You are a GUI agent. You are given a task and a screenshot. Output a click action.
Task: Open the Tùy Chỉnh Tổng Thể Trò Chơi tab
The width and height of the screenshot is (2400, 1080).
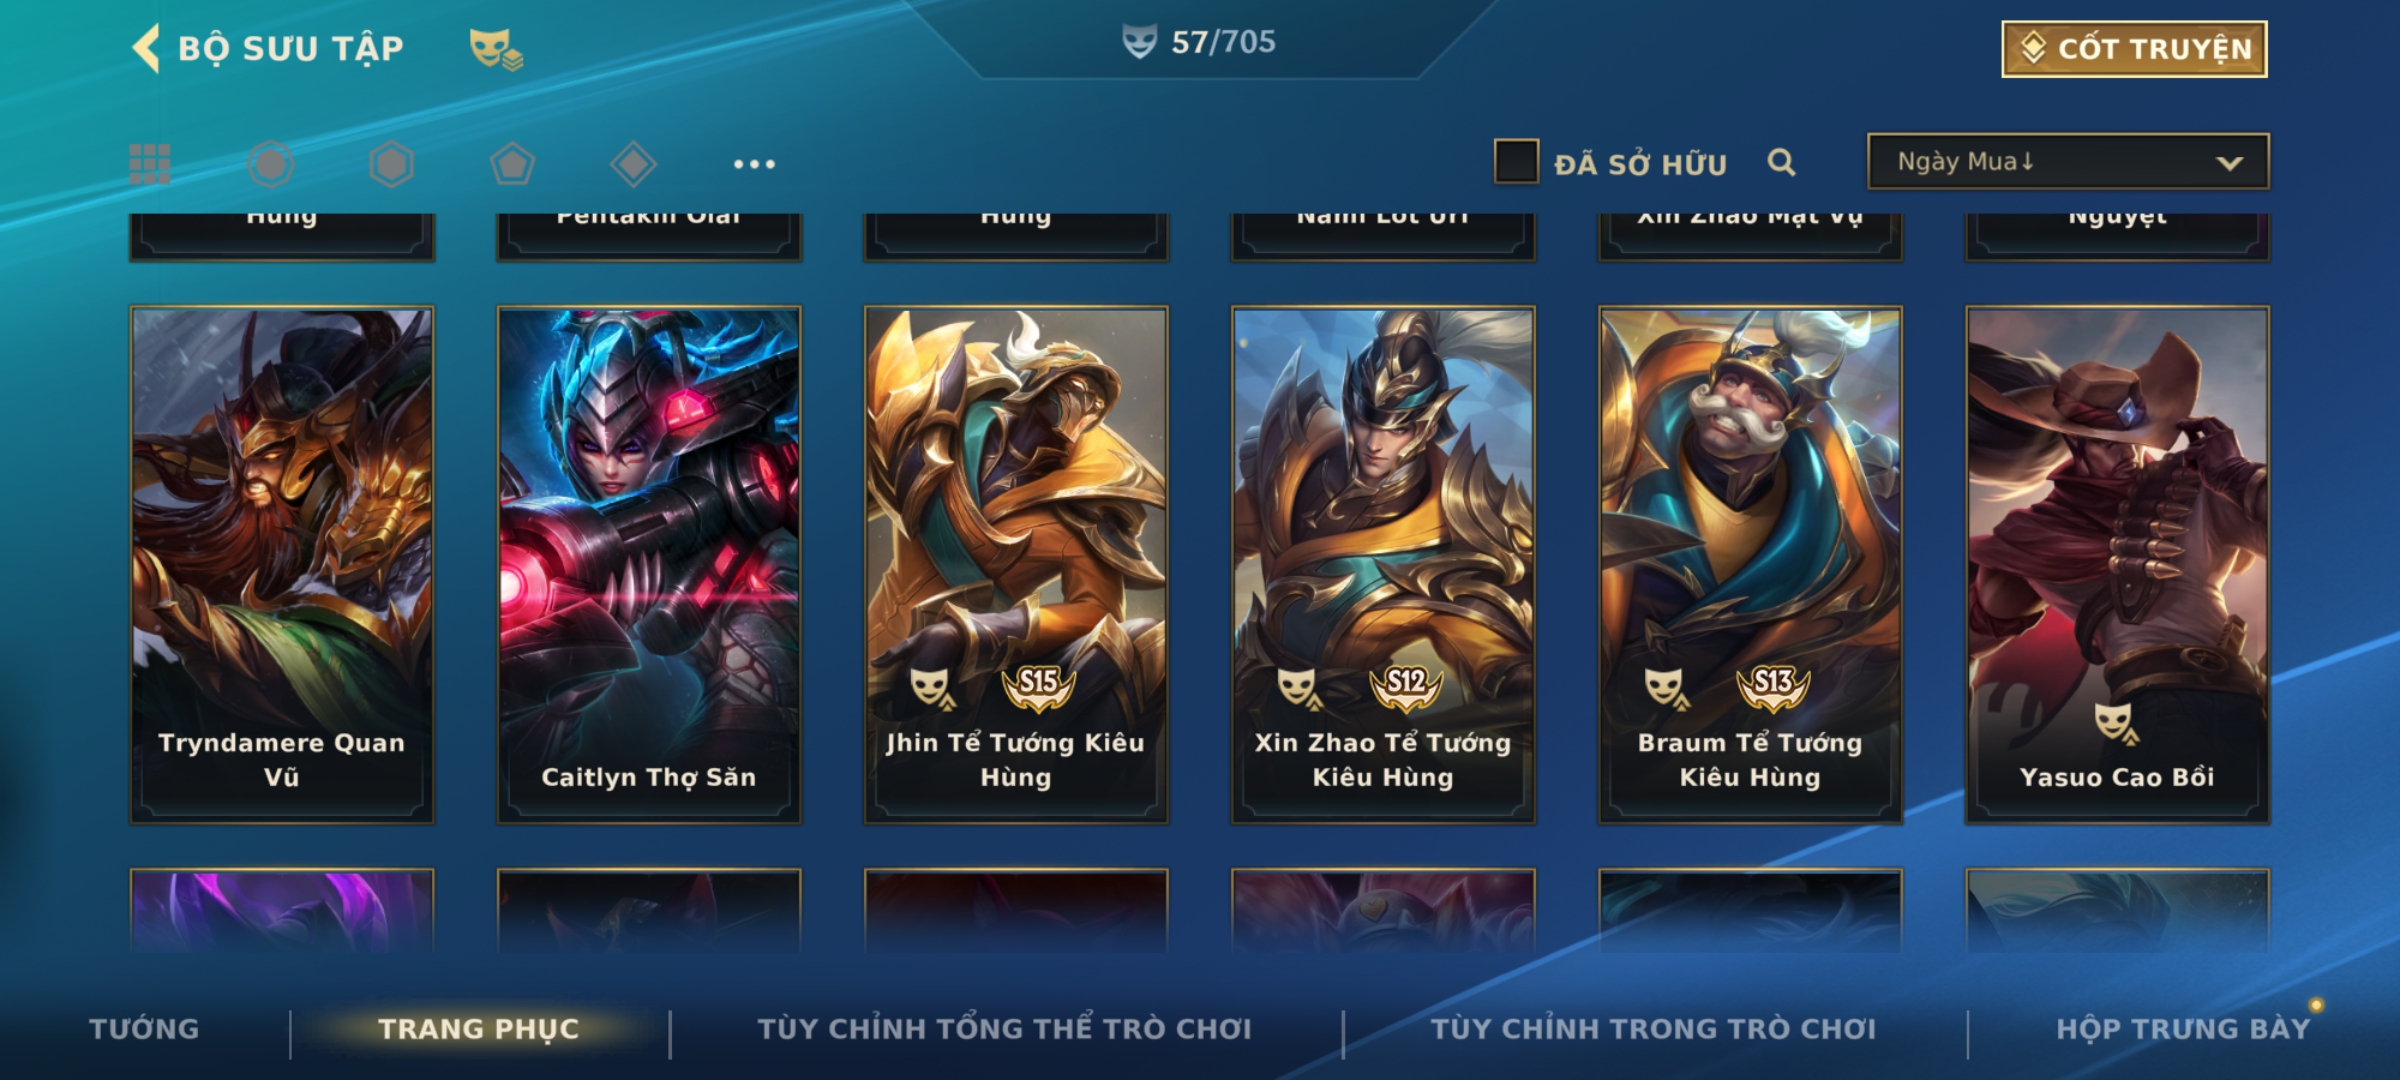pyautogui.click(x=1004, y=1028)
